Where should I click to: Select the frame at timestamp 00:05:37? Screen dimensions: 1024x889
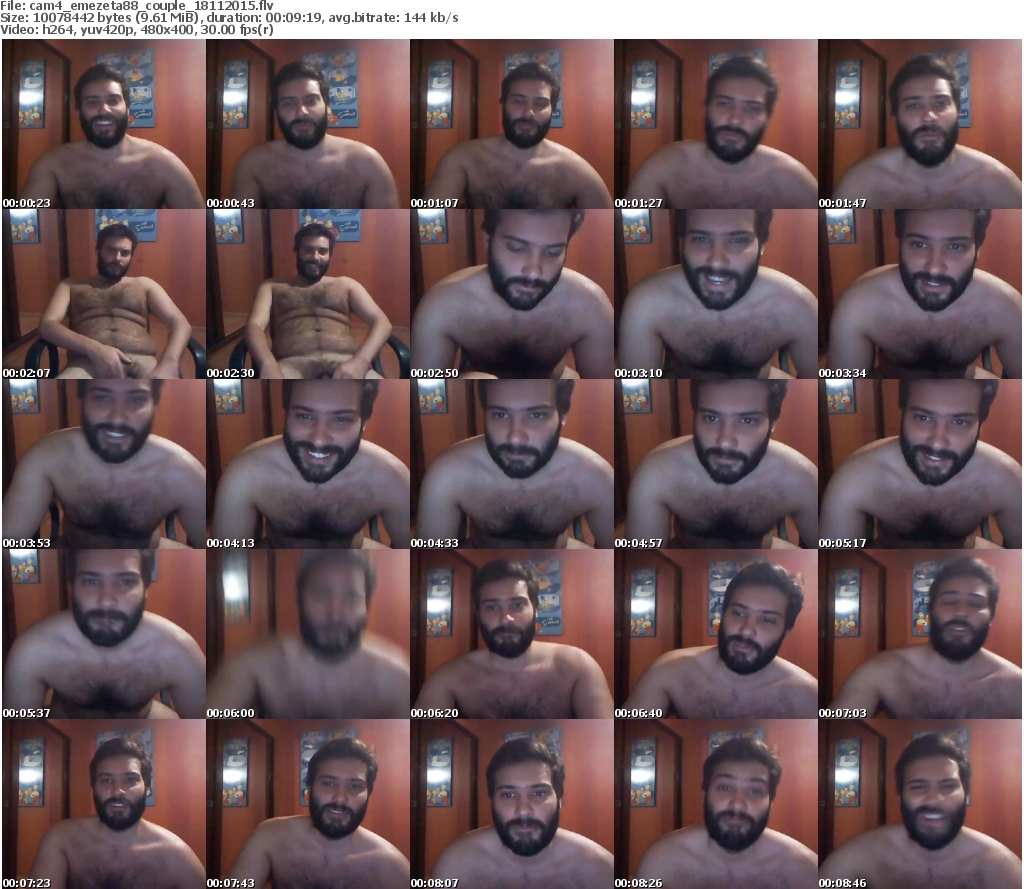[x=104, y=634]
